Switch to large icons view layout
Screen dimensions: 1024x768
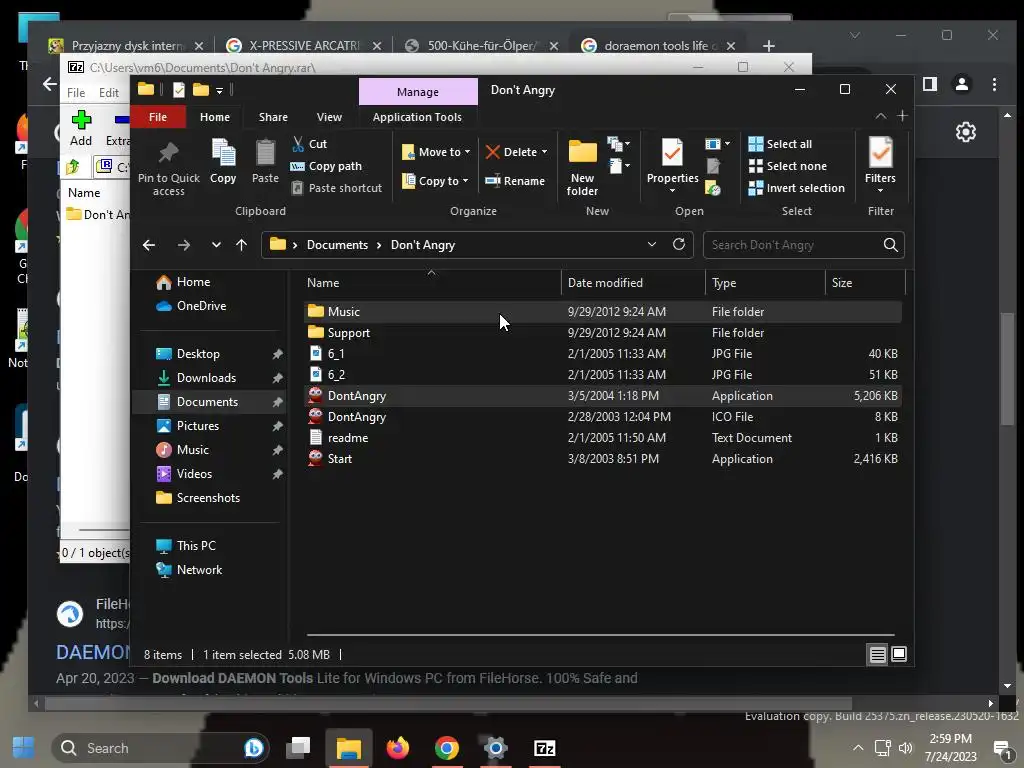[899, 654]
